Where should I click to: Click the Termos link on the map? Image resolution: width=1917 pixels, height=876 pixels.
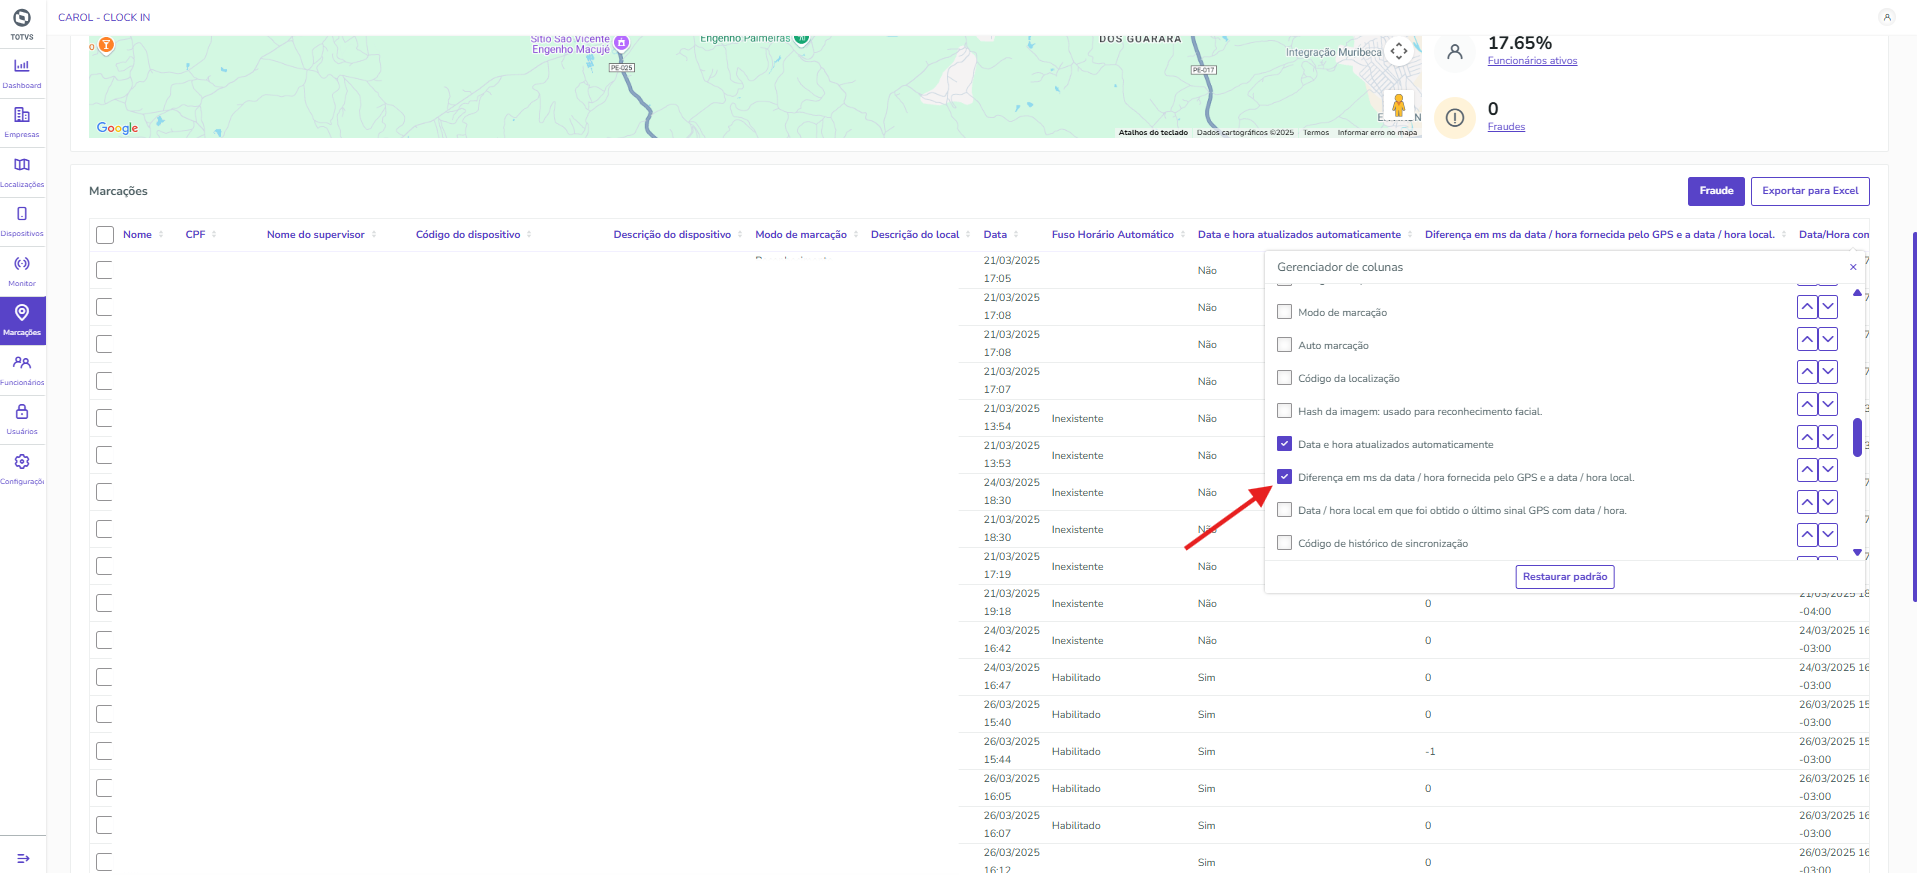click(1316, 133)
